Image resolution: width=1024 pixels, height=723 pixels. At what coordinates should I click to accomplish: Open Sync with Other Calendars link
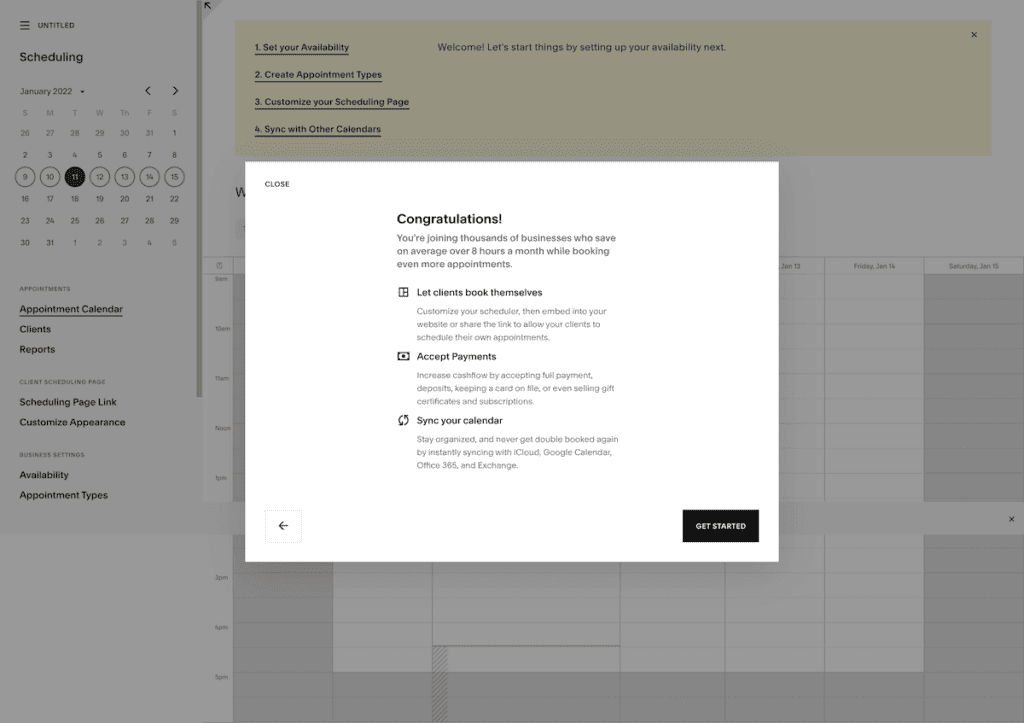click(x=317, y=130)
